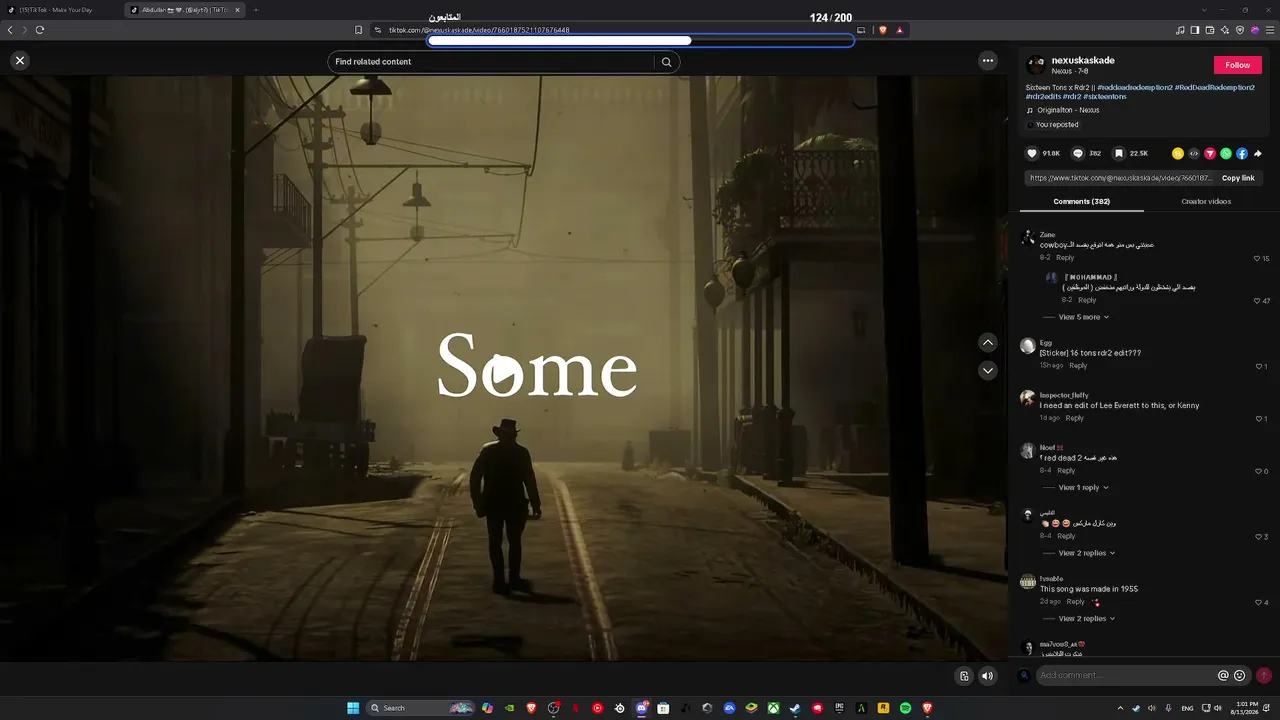The image size is (1280, 720).
Task: Close the video viewer with the X
Action: click(20, 61)
